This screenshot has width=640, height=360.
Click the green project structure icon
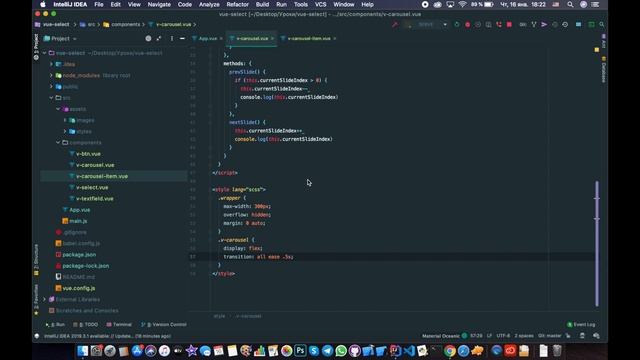click(591, 24)
